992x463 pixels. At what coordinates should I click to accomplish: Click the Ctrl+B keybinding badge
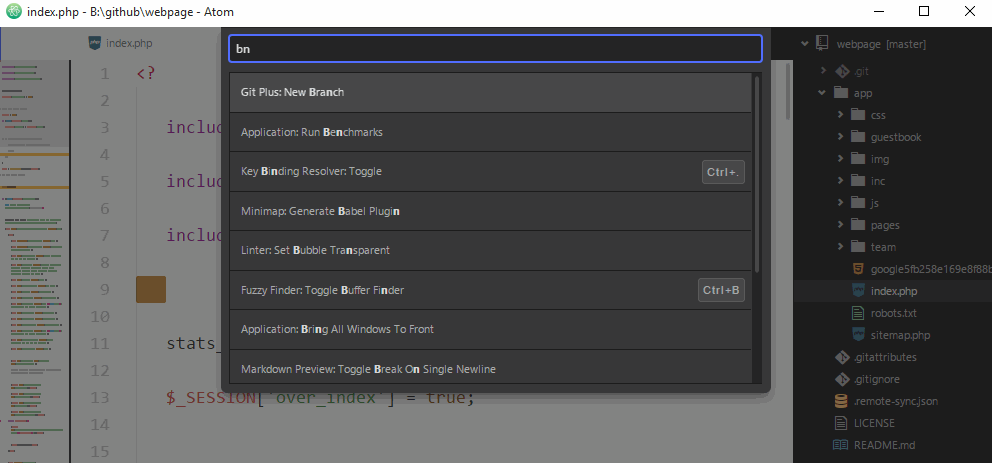tap(721, 290)
